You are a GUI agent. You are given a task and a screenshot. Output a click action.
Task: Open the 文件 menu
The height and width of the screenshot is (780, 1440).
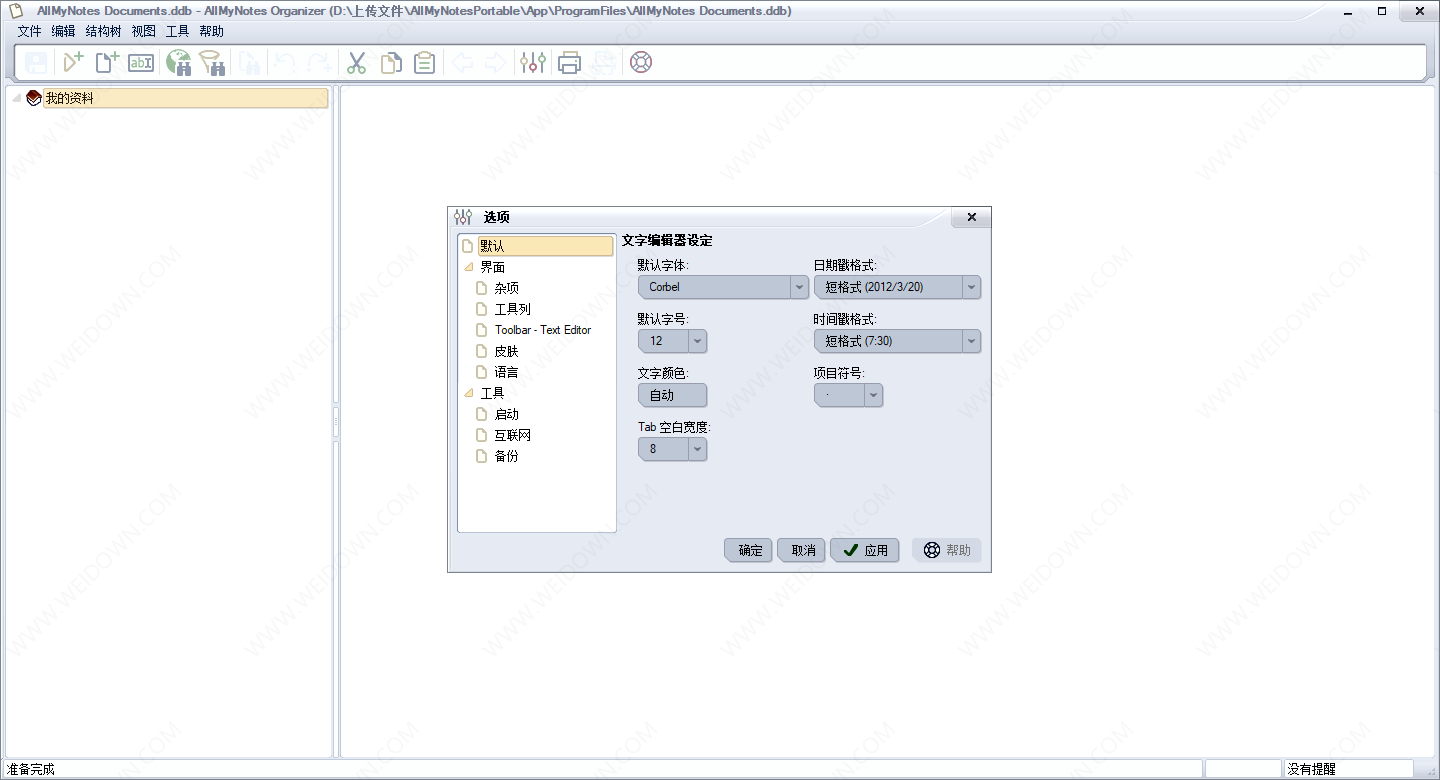[29, 31]
